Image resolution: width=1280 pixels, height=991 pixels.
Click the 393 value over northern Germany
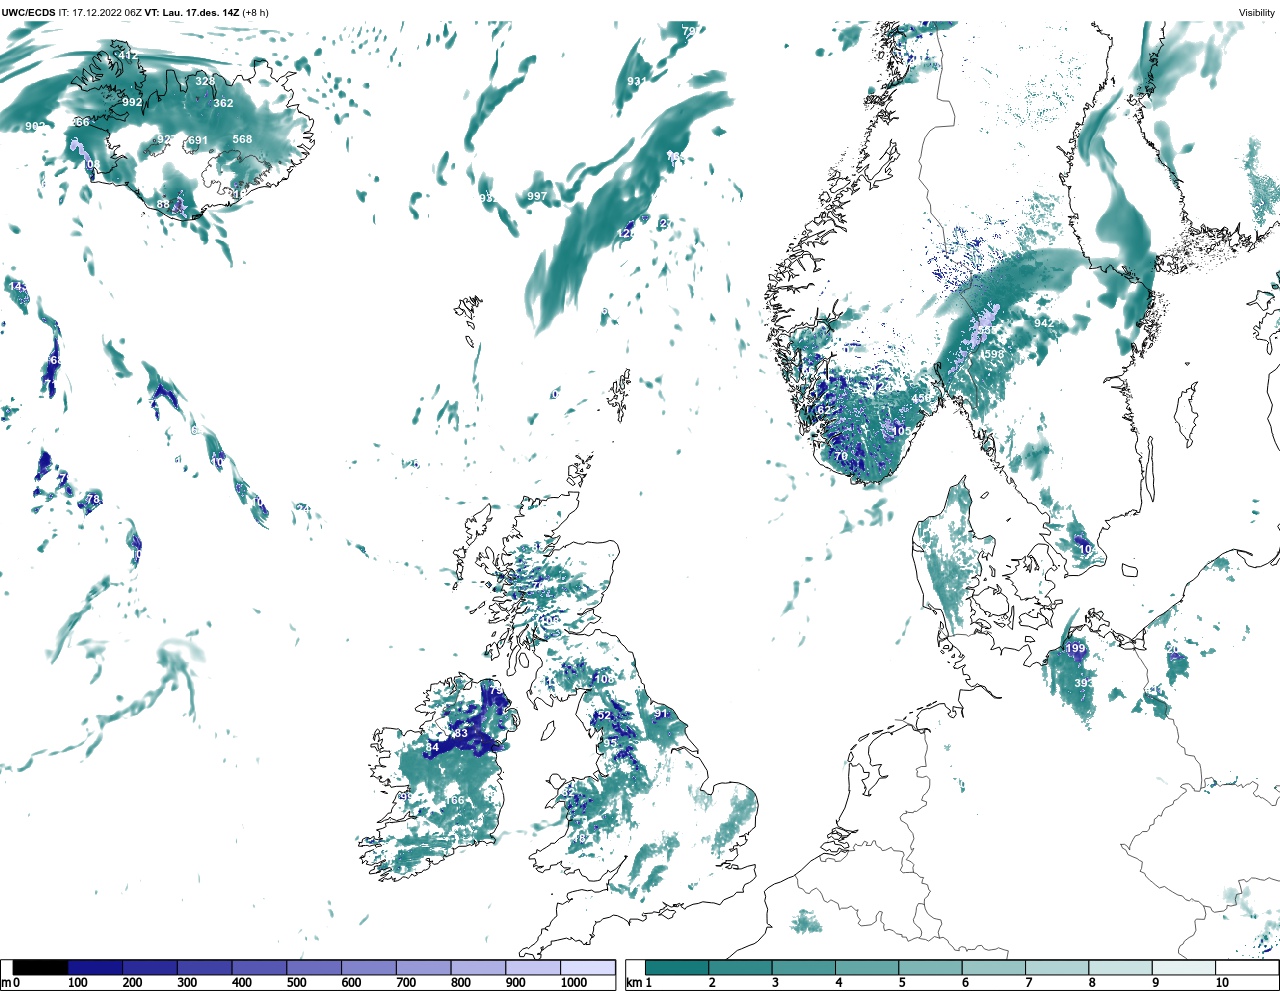(1084, 684)
